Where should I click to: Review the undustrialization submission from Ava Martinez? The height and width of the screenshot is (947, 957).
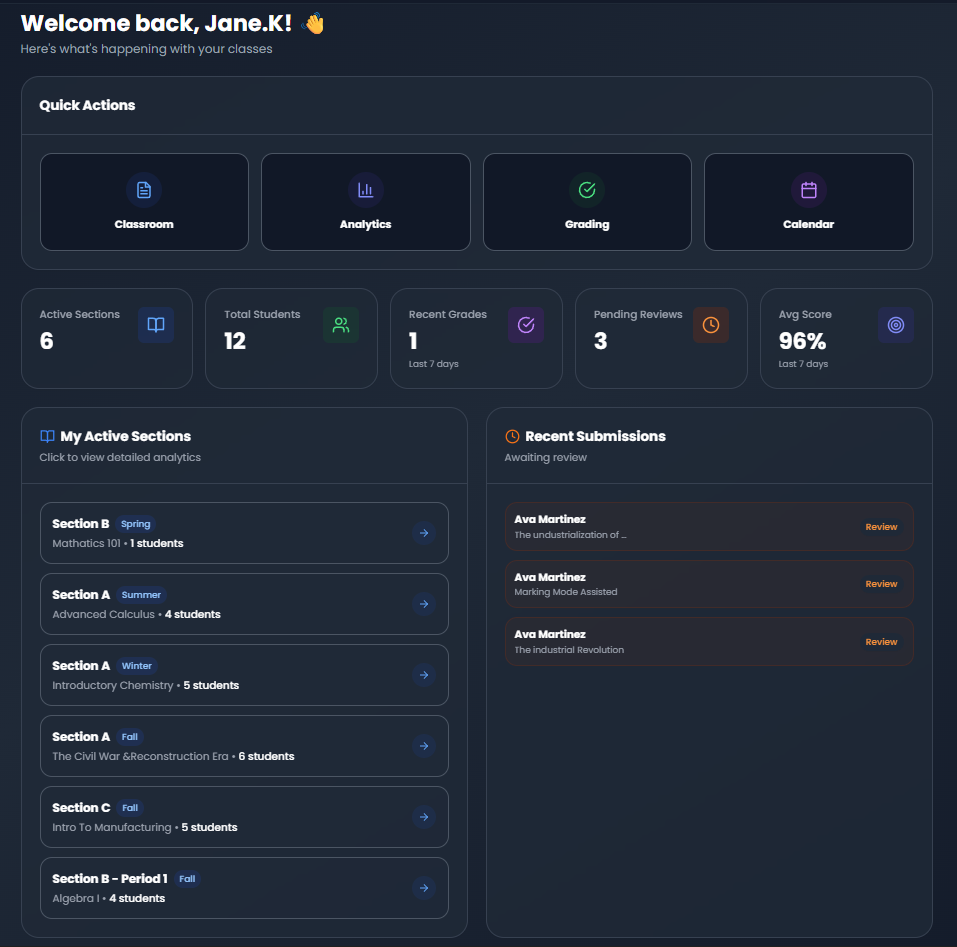coord(880,526)
